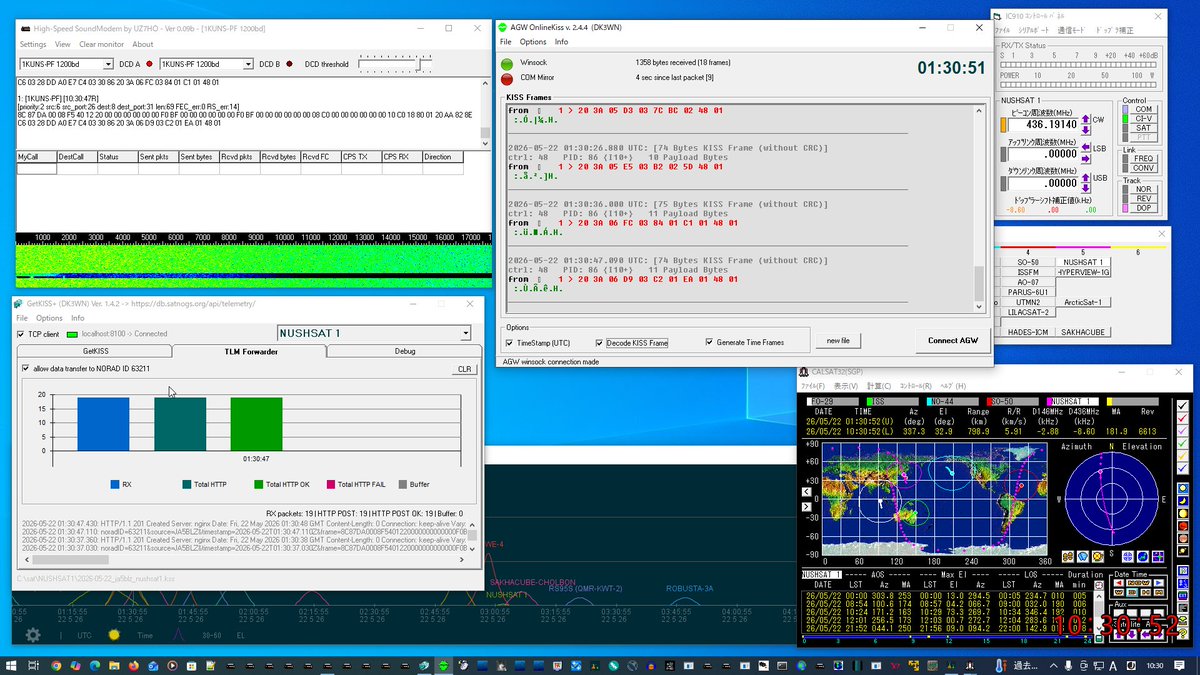Click the first map-mode icon below the world map
The height and width of the screenshot is (675, 1200).
(1068, 556)
